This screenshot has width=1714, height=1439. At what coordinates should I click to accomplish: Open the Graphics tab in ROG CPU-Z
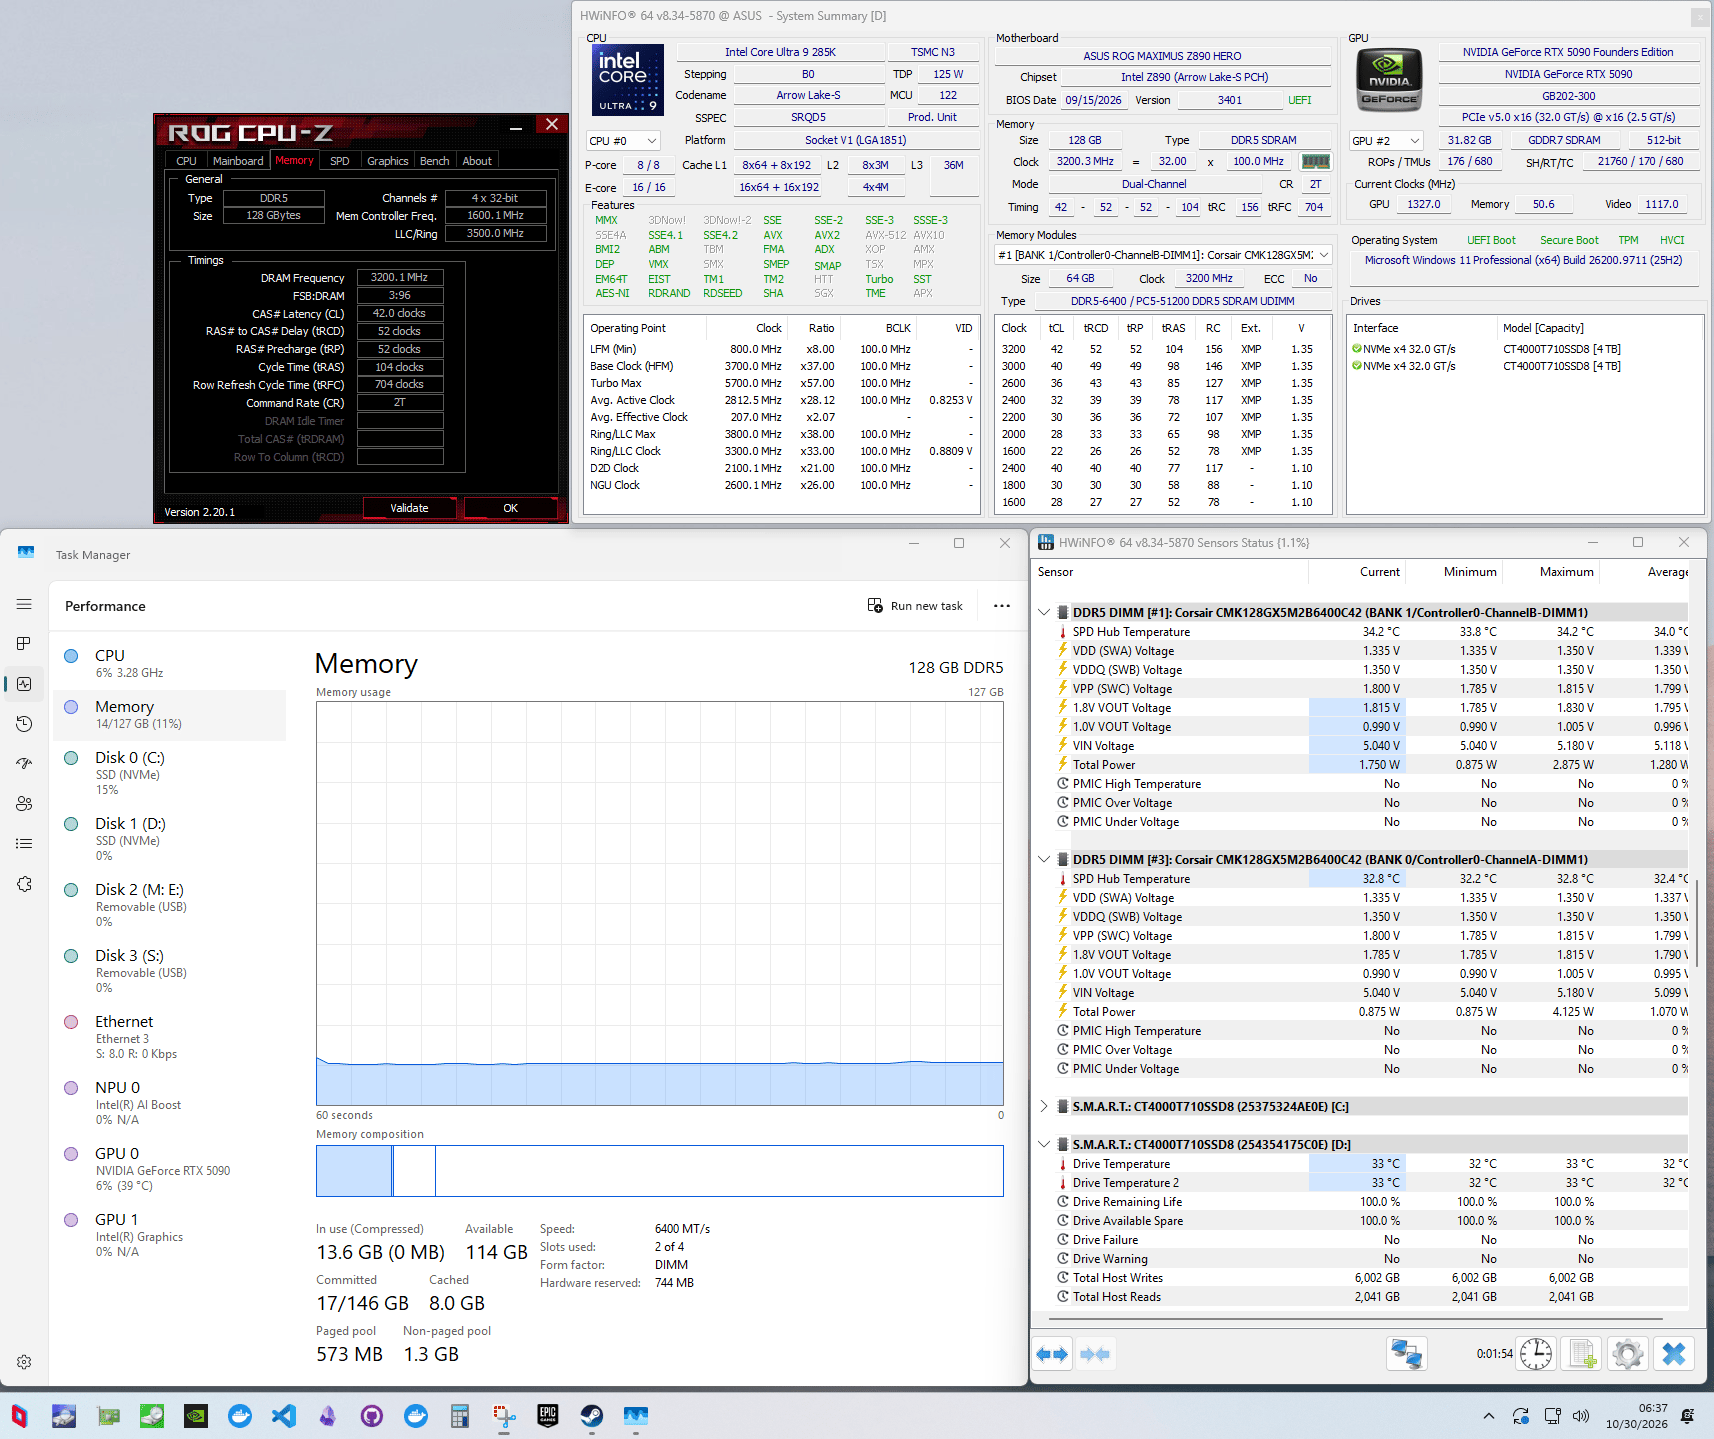pyautogui.click(x=387, y=161)
